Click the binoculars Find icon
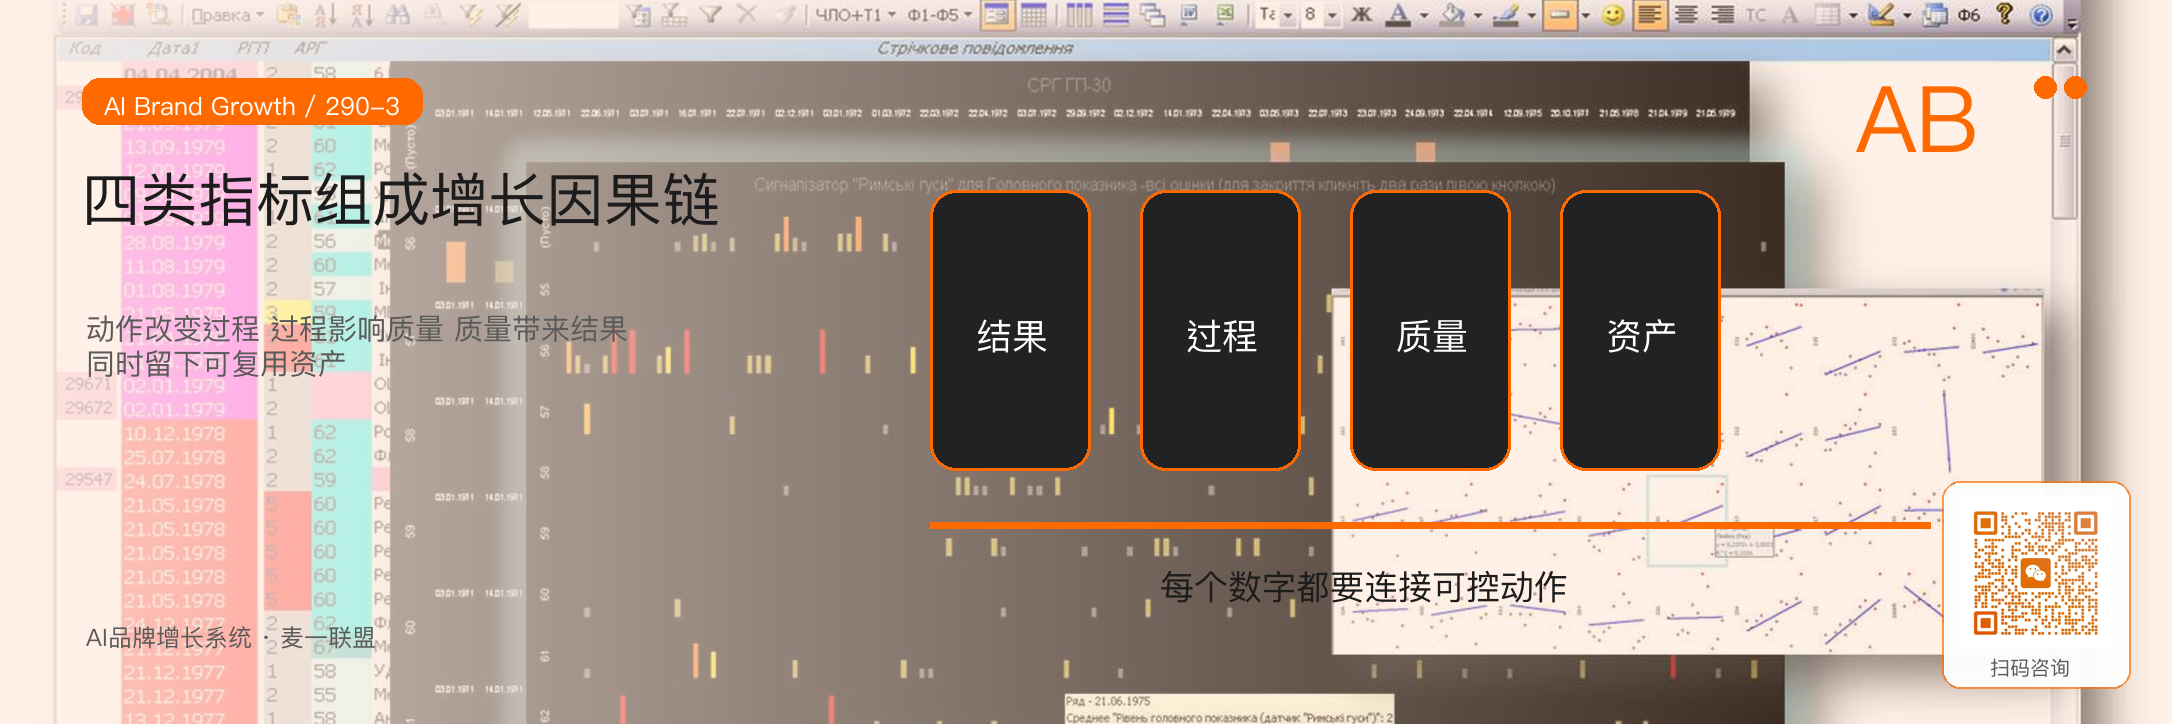 click(397, 15)
